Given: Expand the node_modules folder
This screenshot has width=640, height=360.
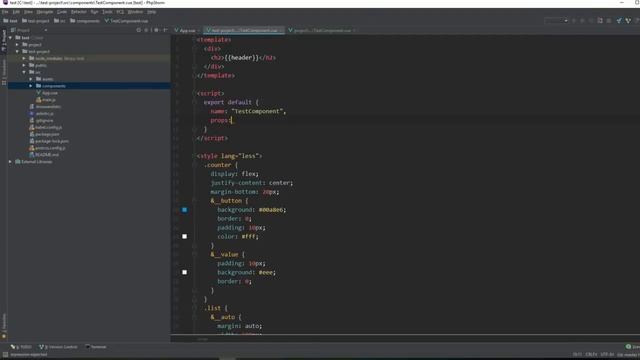Looking at the screenshot, I should tap(24, 58).
